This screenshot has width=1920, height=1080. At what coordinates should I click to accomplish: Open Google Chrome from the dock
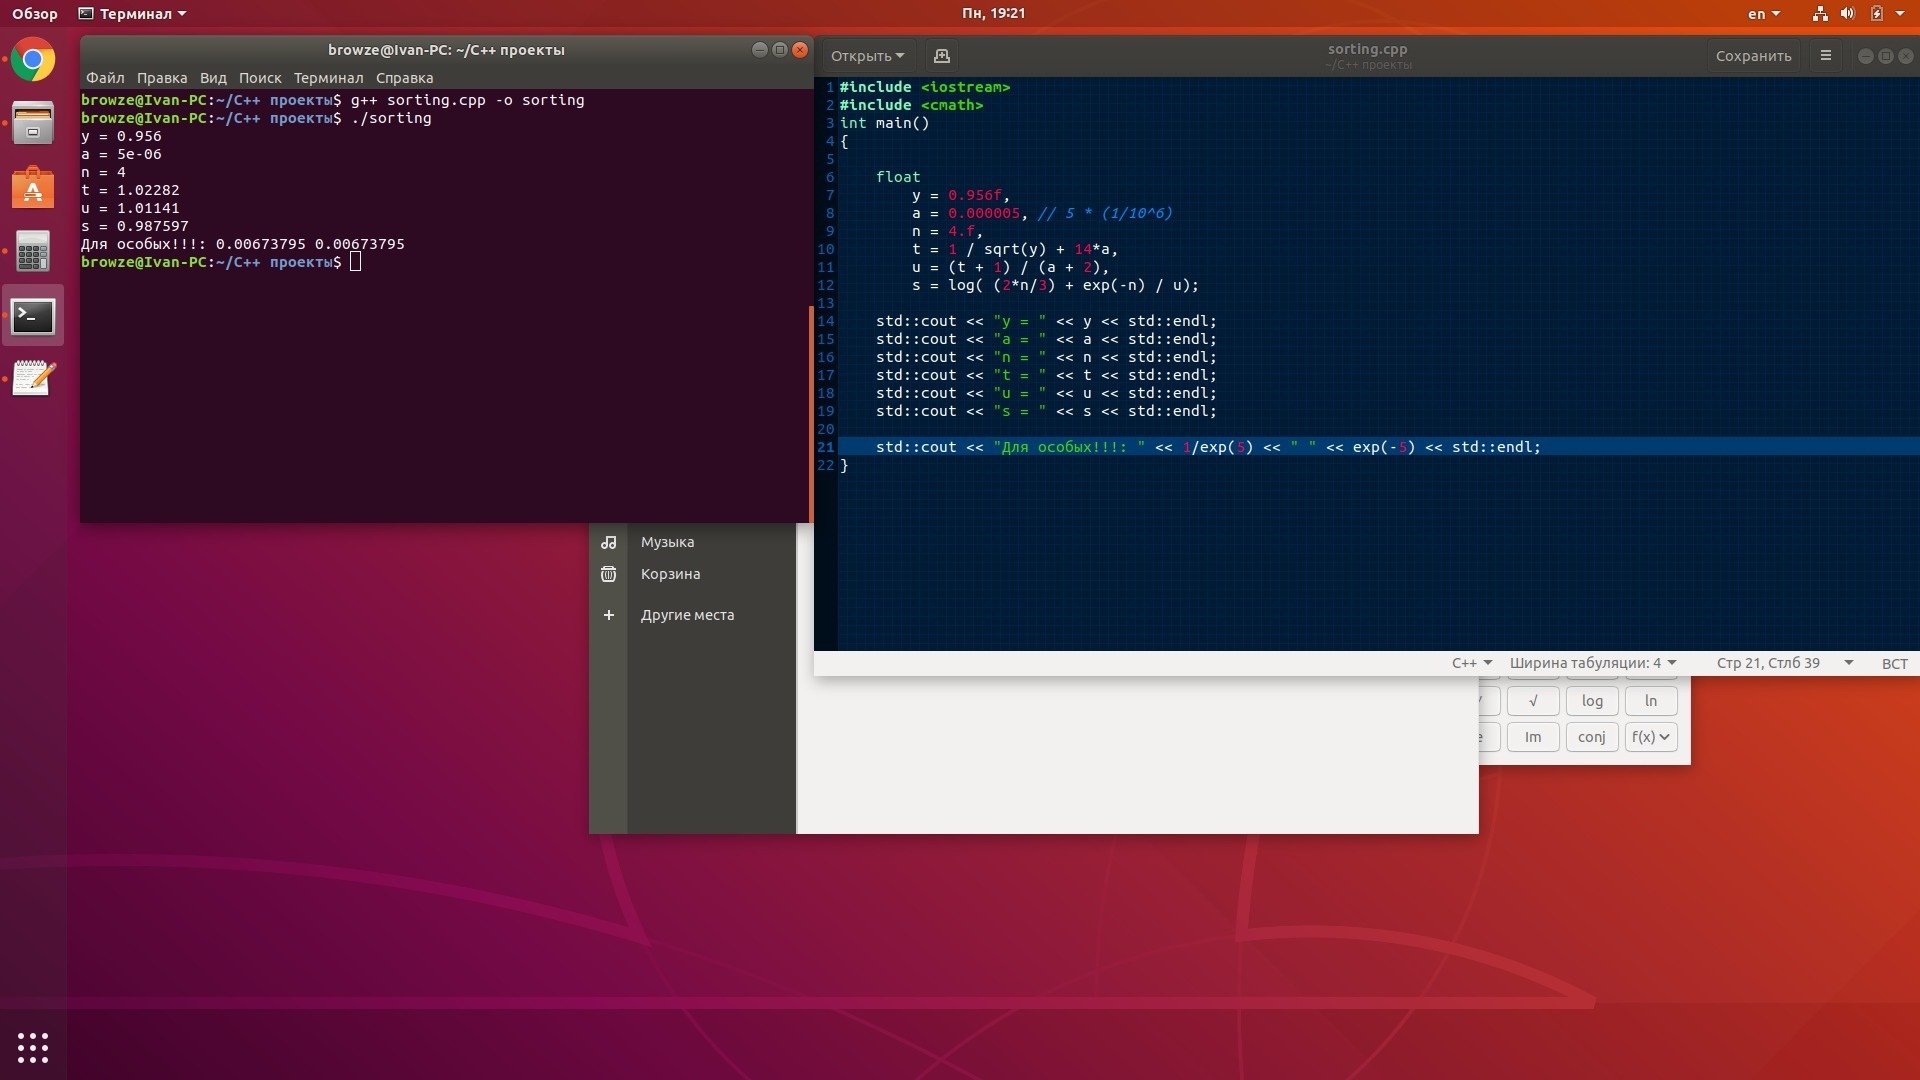[x=33, y=61]
